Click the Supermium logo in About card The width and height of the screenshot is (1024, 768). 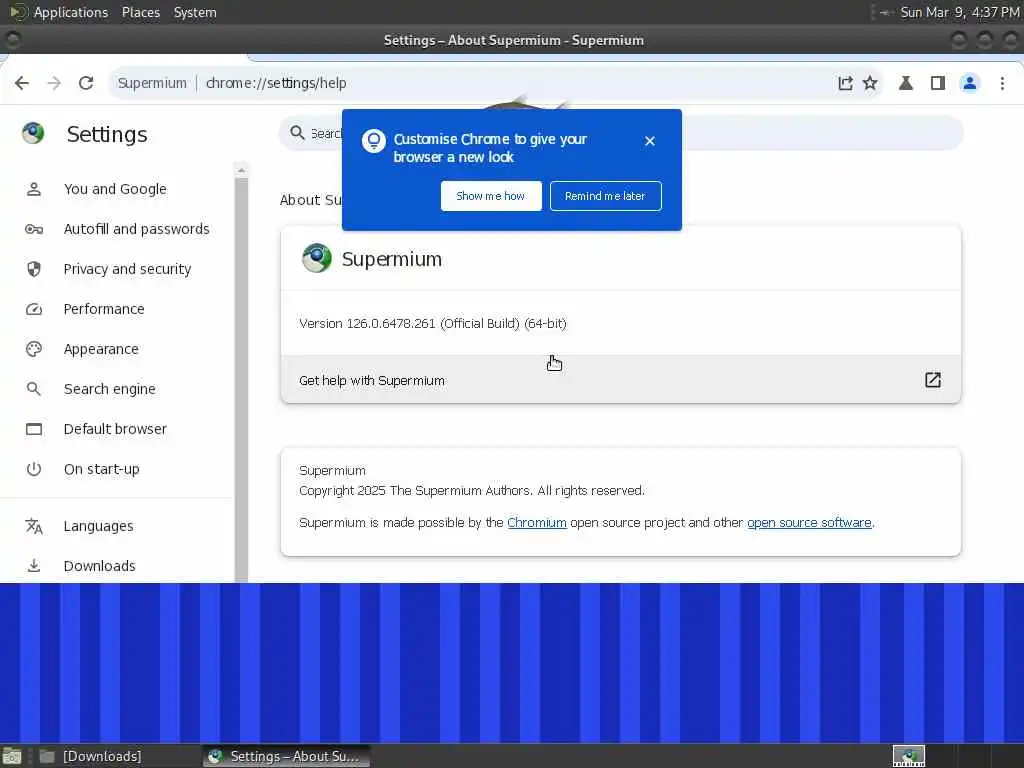[317, 258]
